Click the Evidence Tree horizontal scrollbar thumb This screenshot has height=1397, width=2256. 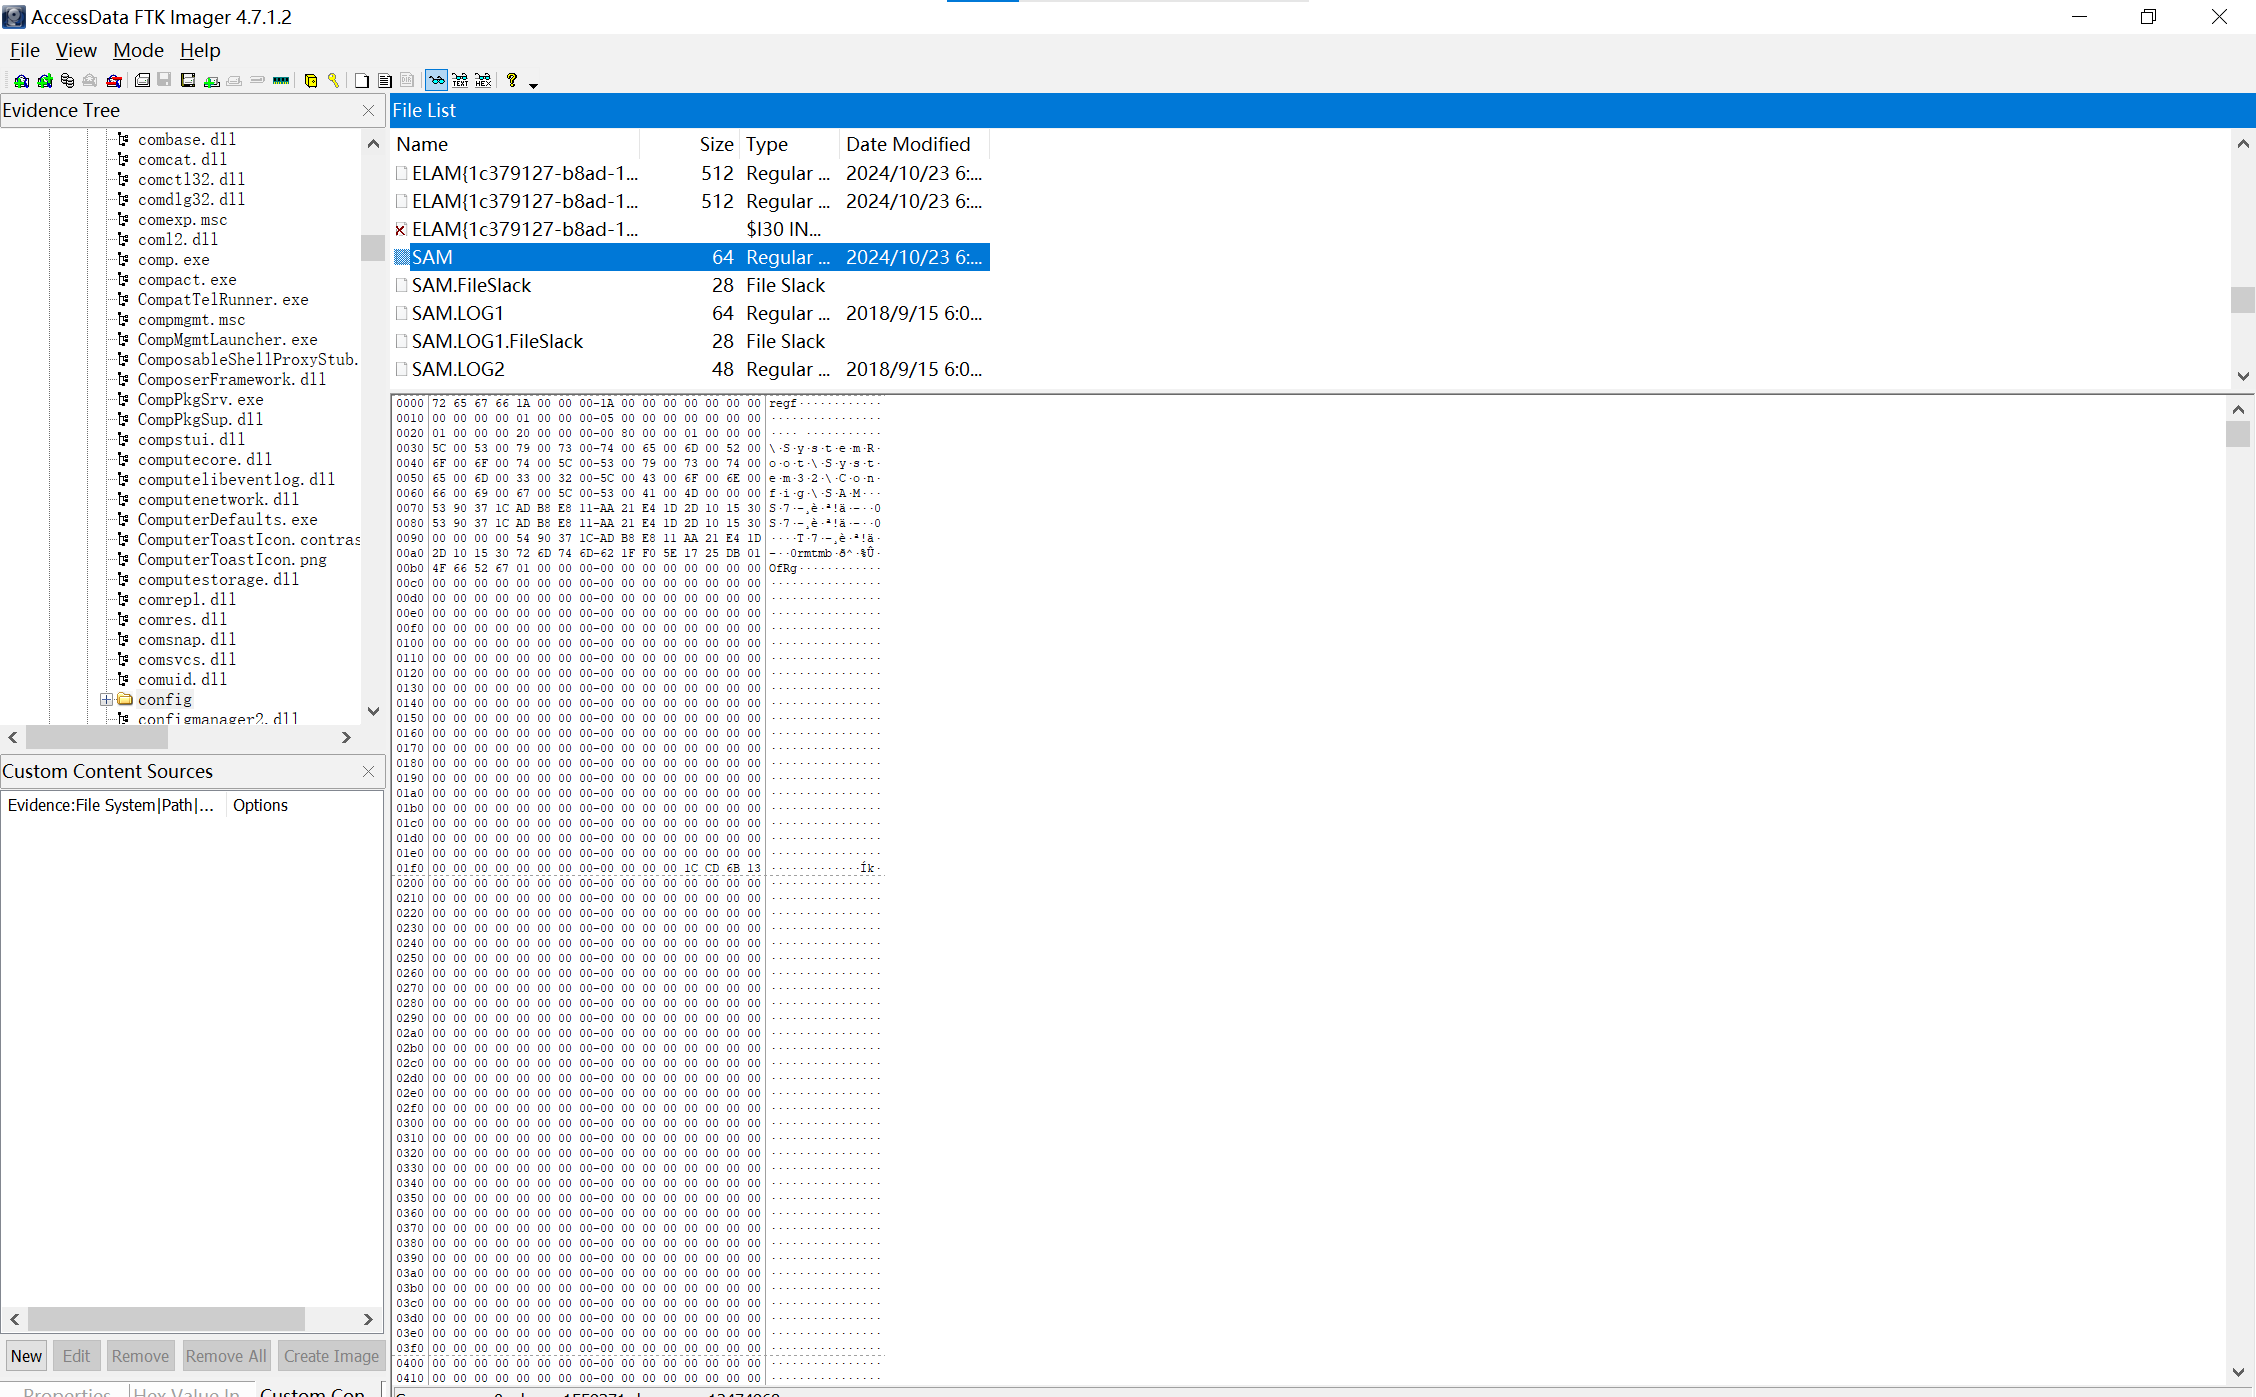coord(97,737)
